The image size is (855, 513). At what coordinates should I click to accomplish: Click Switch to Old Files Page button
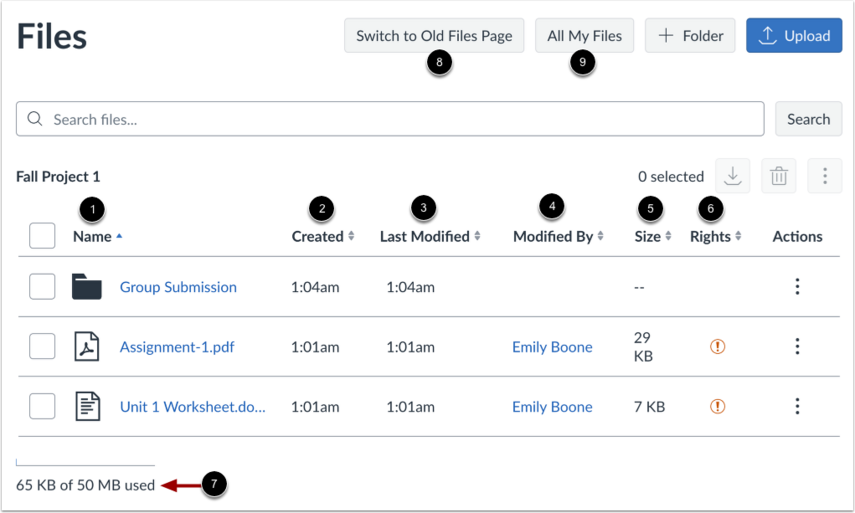pyautogui.click(x=434, y=35)
